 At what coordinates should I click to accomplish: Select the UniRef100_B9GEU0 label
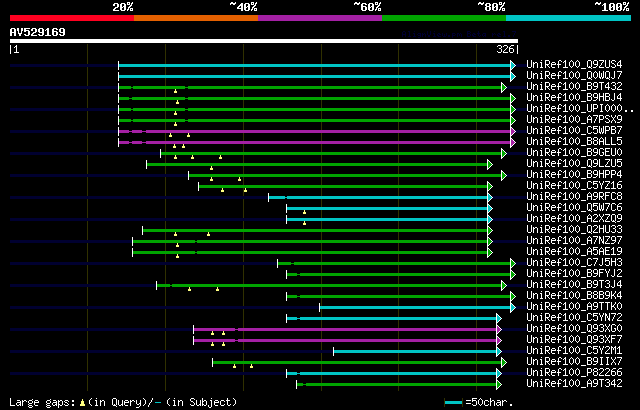[x=574, y=153]
